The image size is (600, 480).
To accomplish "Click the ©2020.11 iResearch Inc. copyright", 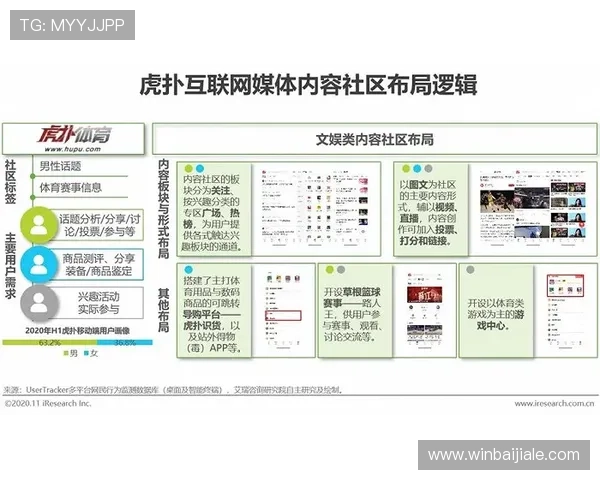I will [x=48, y=403].
